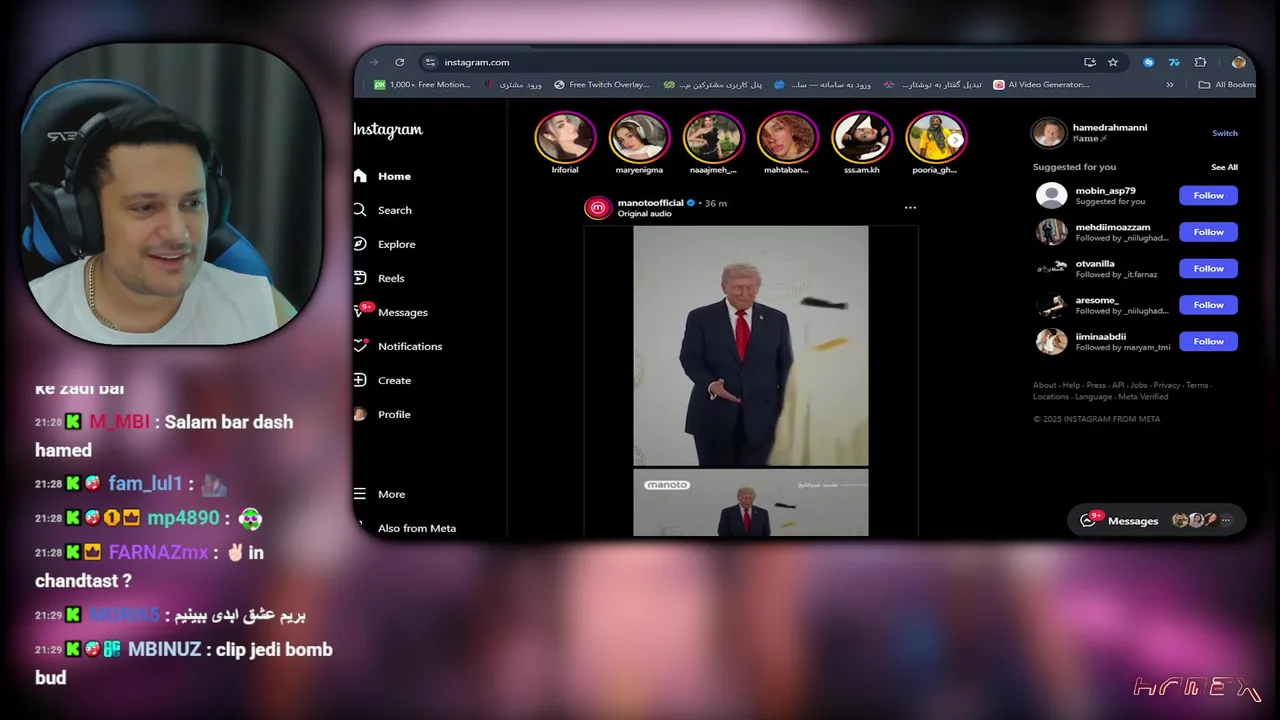Click the Meta Verified footer link

pos(1143,397)
